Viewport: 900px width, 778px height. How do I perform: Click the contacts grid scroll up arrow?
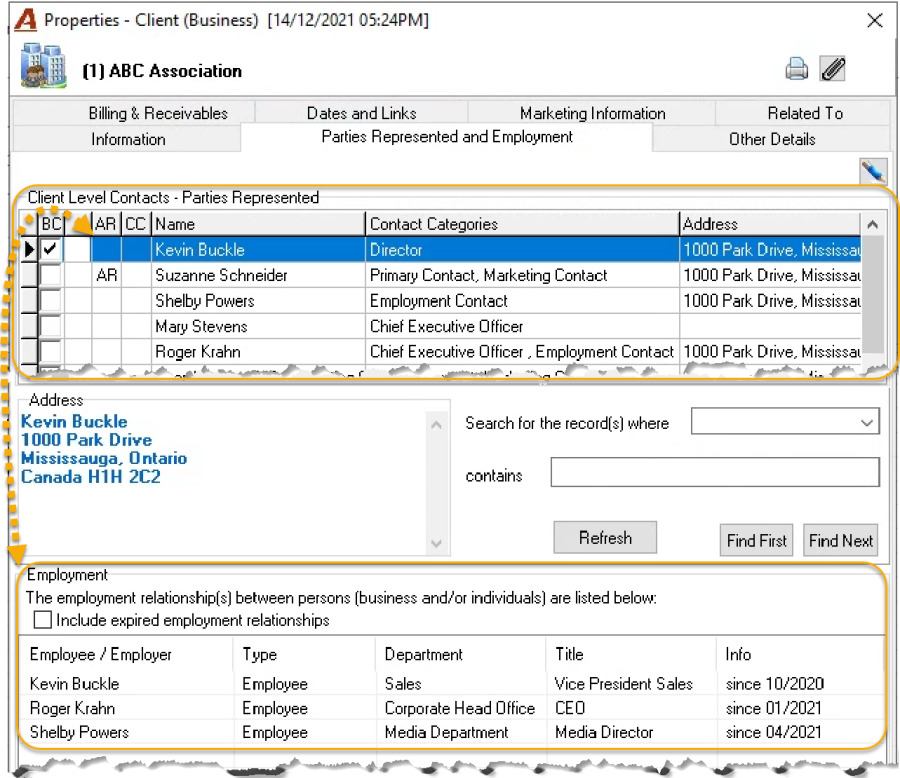pos(872,224)
